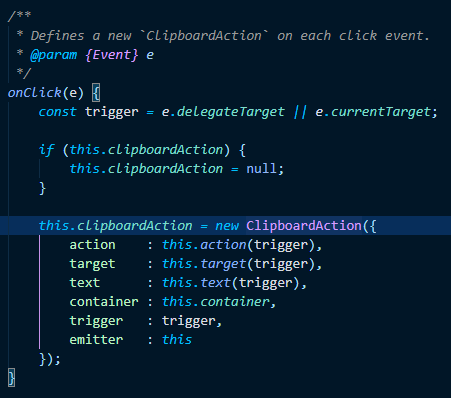Click this.container value
This screenshot has width=451, height=398.
pyautogui.click(x=216, y=302)
